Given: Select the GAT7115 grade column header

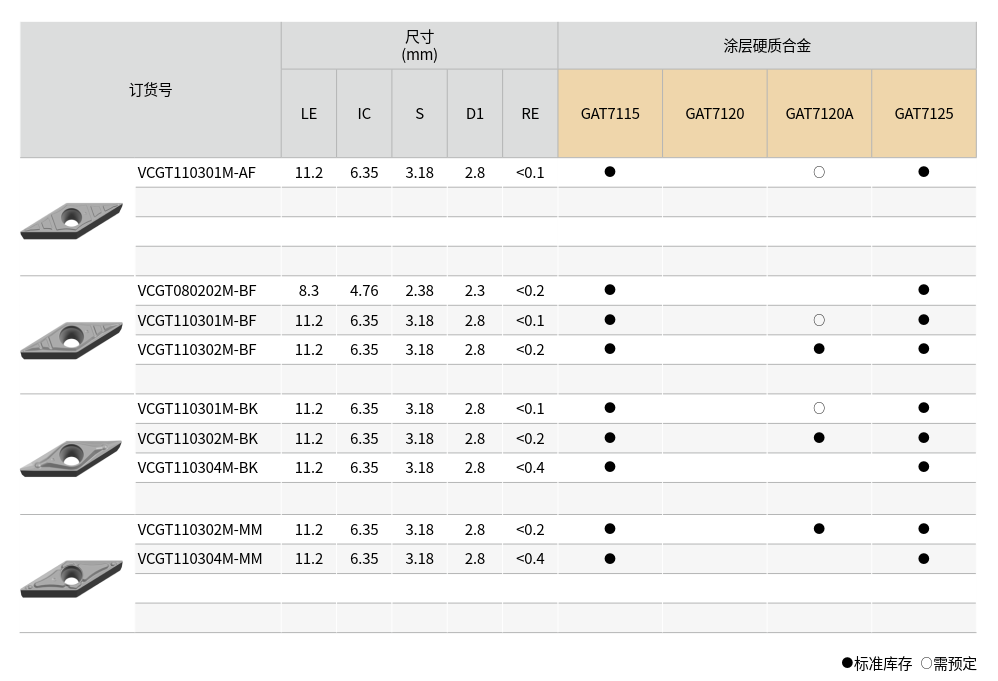Looking at the screenshot, I should point(610,114).
